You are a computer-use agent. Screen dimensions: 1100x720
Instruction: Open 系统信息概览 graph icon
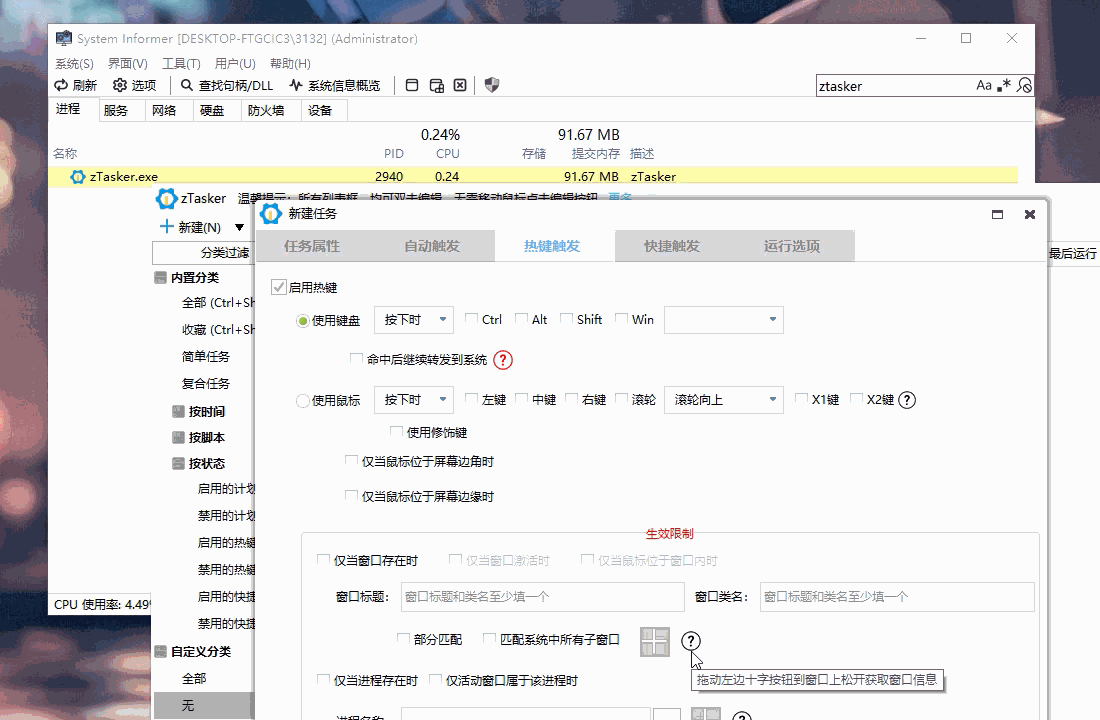(x=296, y=86)
